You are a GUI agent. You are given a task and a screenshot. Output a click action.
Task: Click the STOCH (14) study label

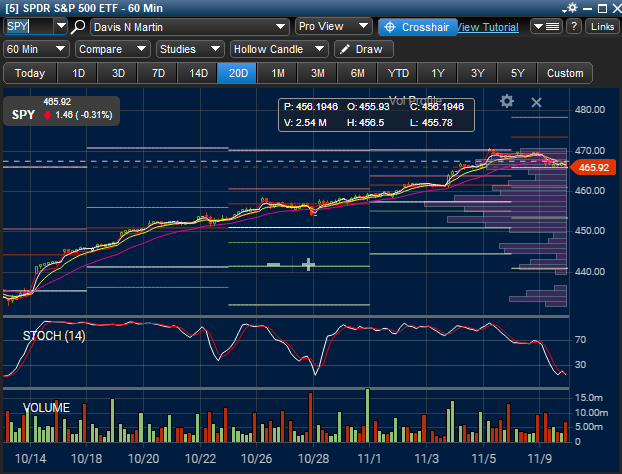(54, 336)
